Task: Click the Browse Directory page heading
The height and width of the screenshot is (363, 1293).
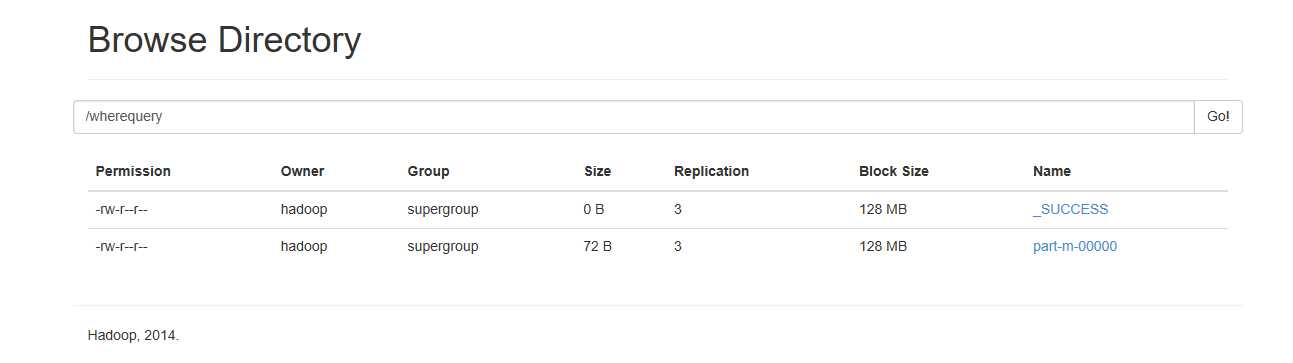Action: (224, 40)
